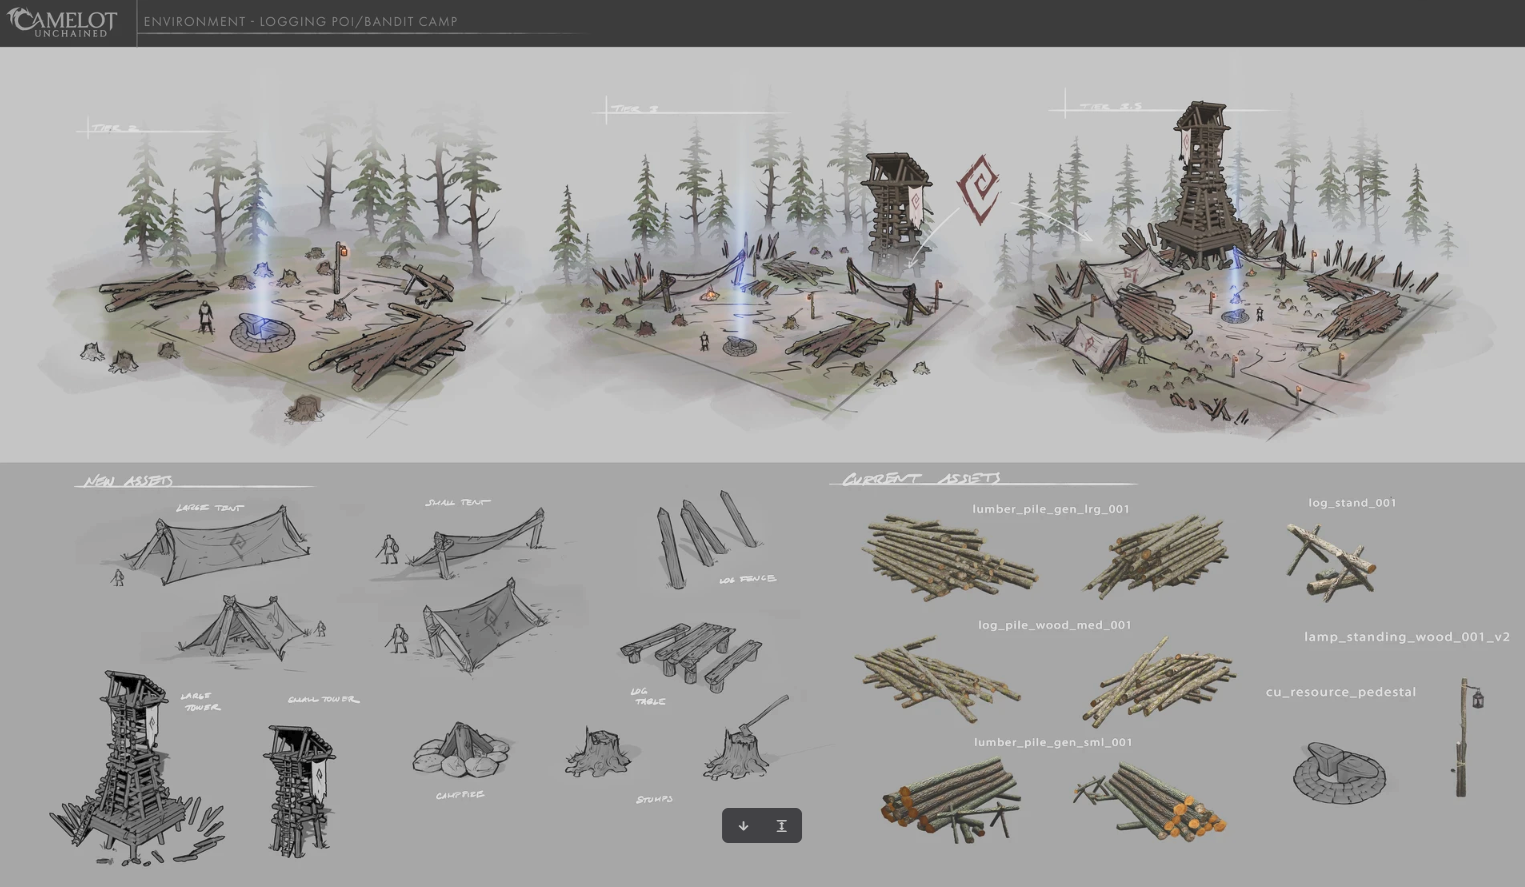Click the red spiral bandit emblem
Image resolution: width=1525 pixels, height=887 pixels.
(978, 188)
